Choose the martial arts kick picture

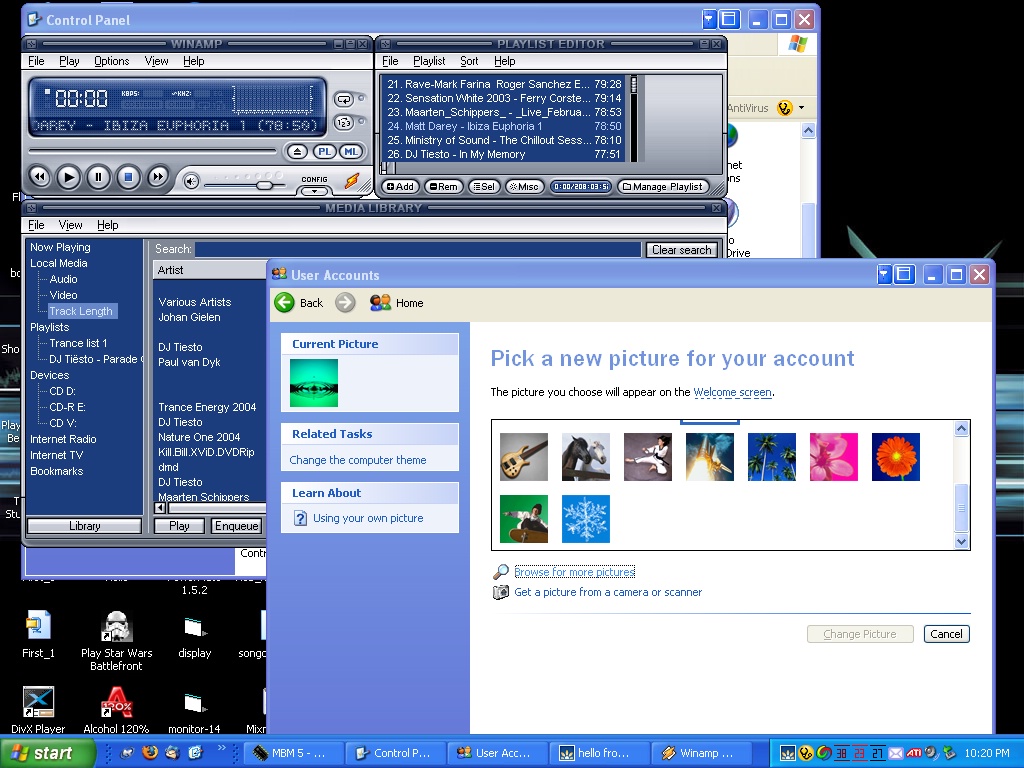tap(648, 456)
